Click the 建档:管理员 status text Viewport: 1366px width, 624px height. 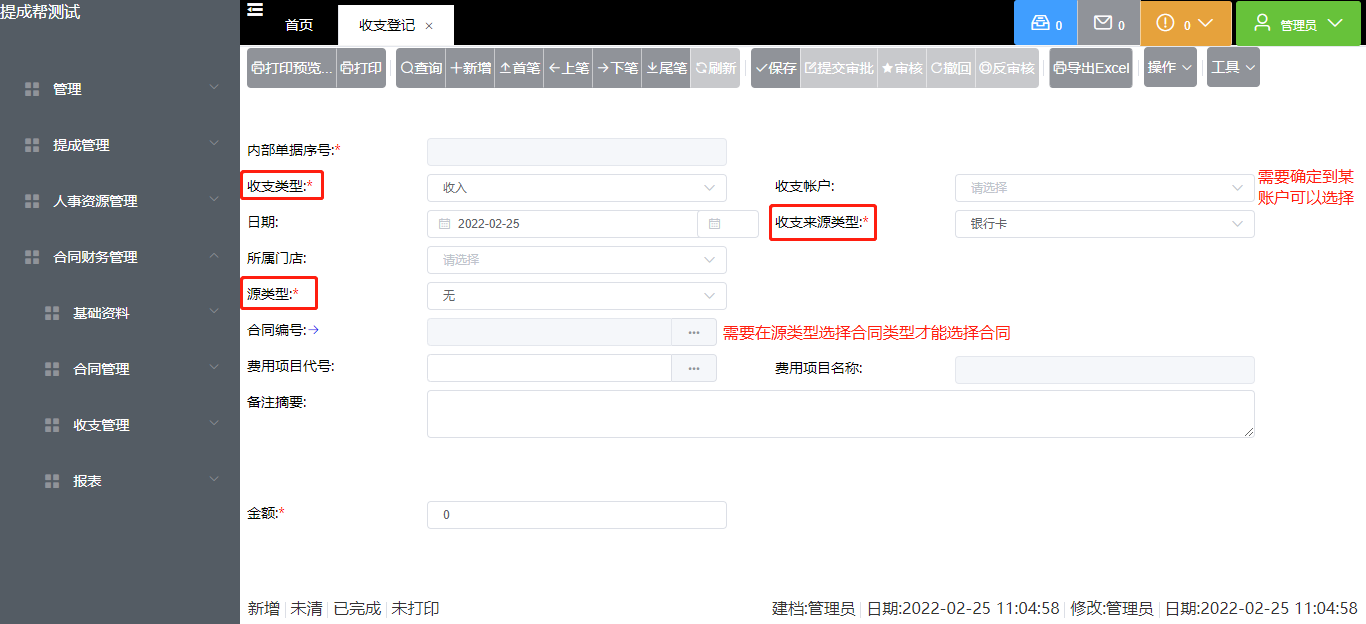pyautogui.click(x=813, y=608)
